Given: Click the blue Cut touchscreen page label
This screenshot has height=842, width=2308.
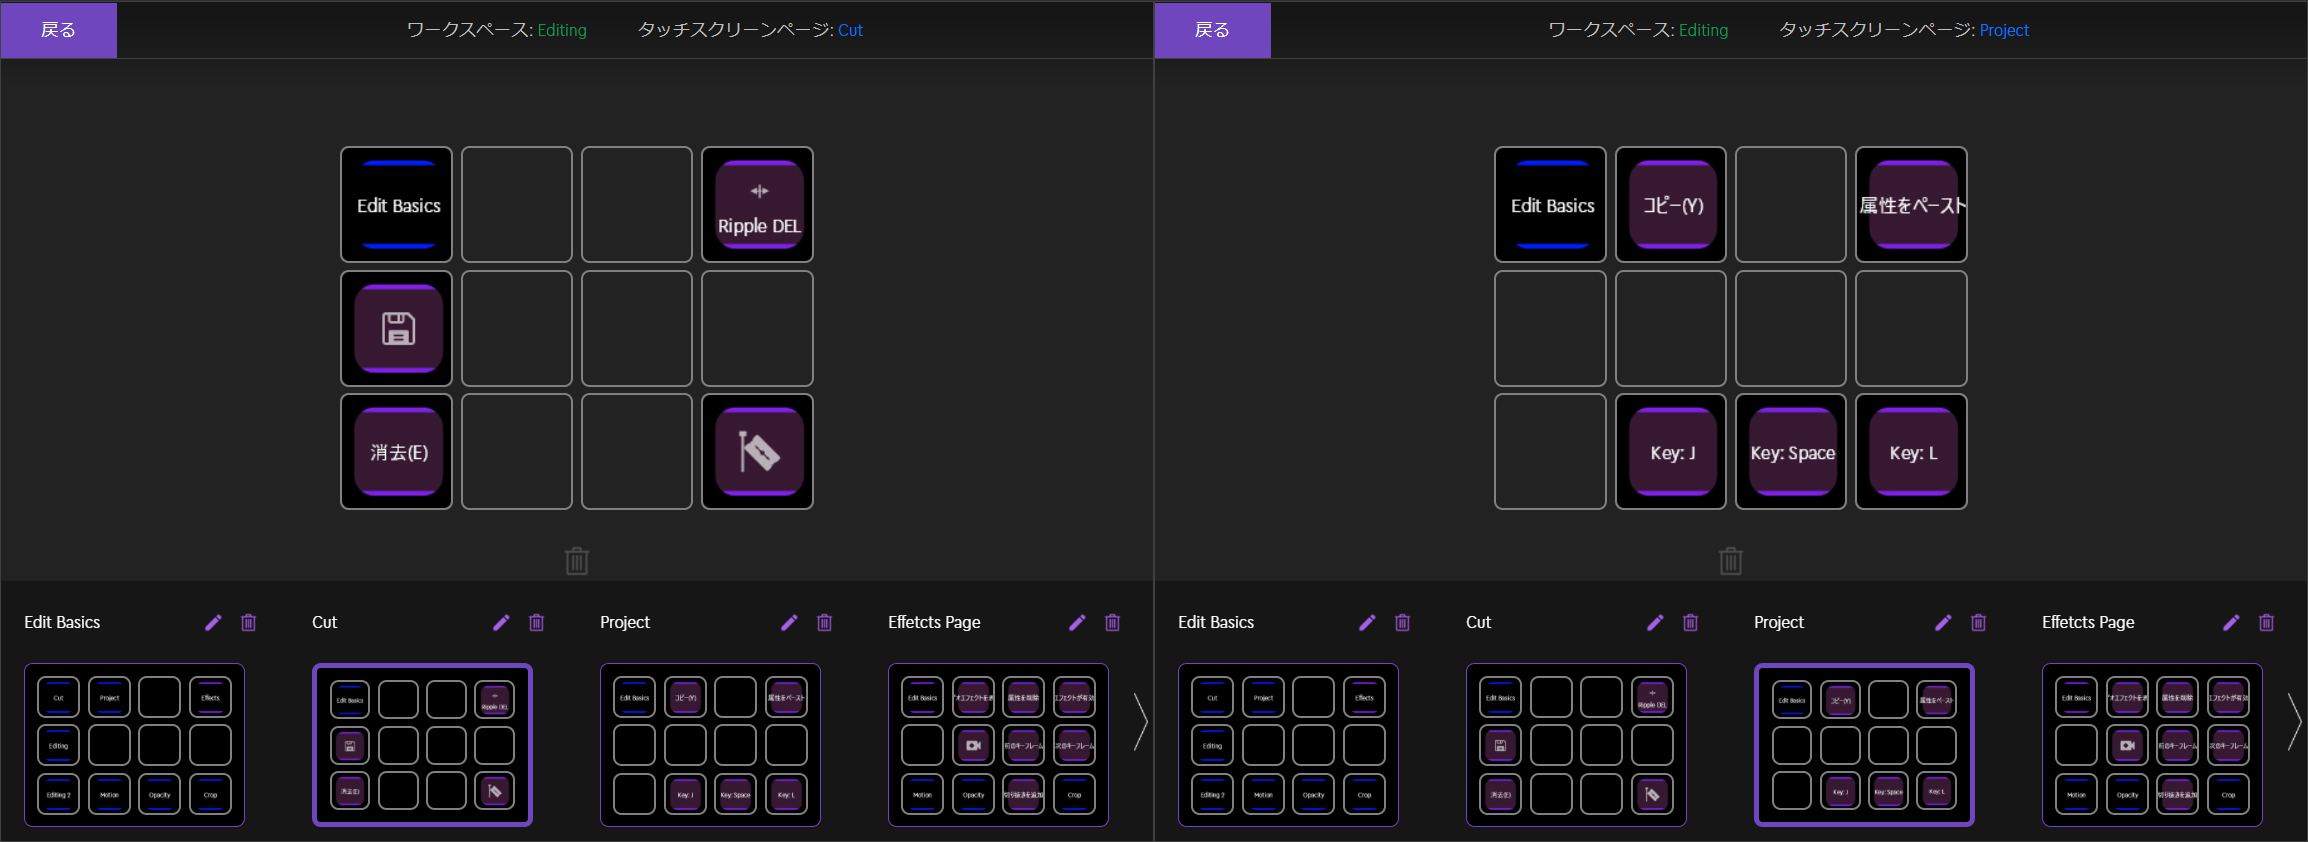Looking at the screenshot, I should click(x=850, y=30).
